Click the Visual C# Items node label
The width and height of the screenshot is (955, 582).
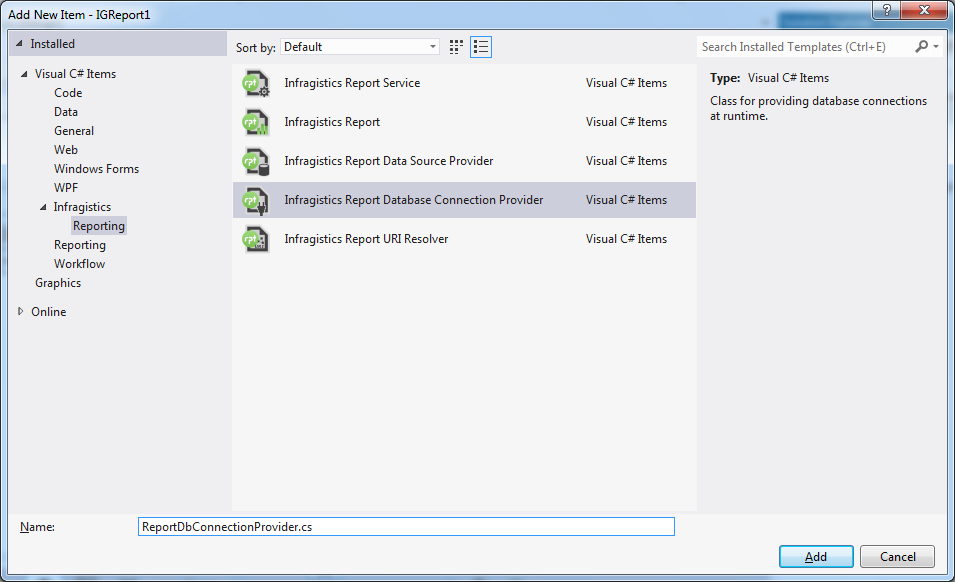[x=75, y=74]
